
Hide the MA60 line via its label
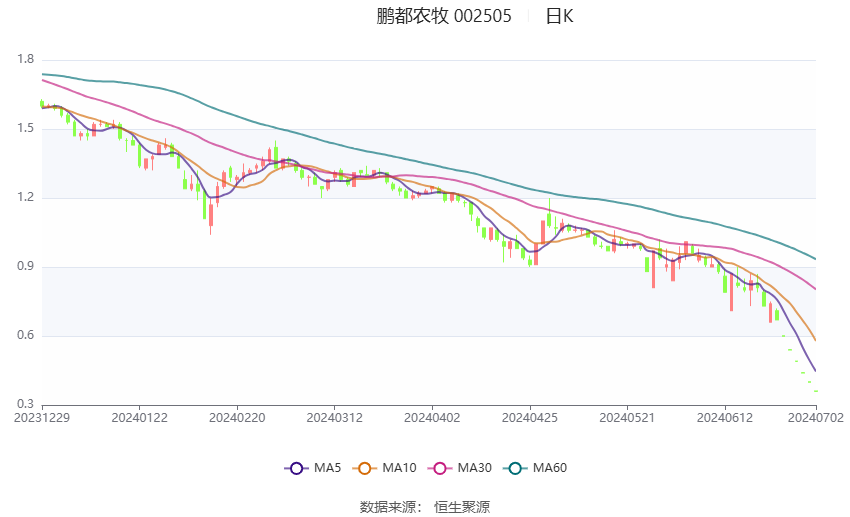[550, 468]
